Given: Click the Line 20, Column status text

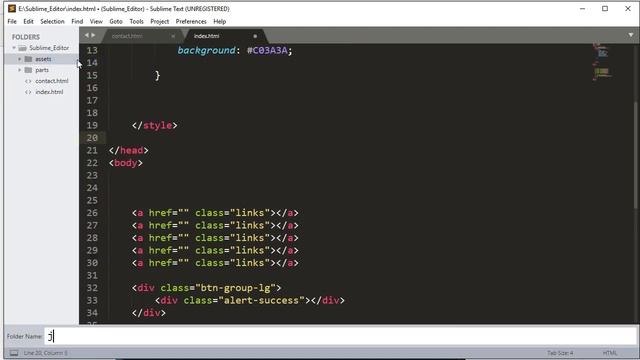Looking at the screenshot, I should (46, 353).
